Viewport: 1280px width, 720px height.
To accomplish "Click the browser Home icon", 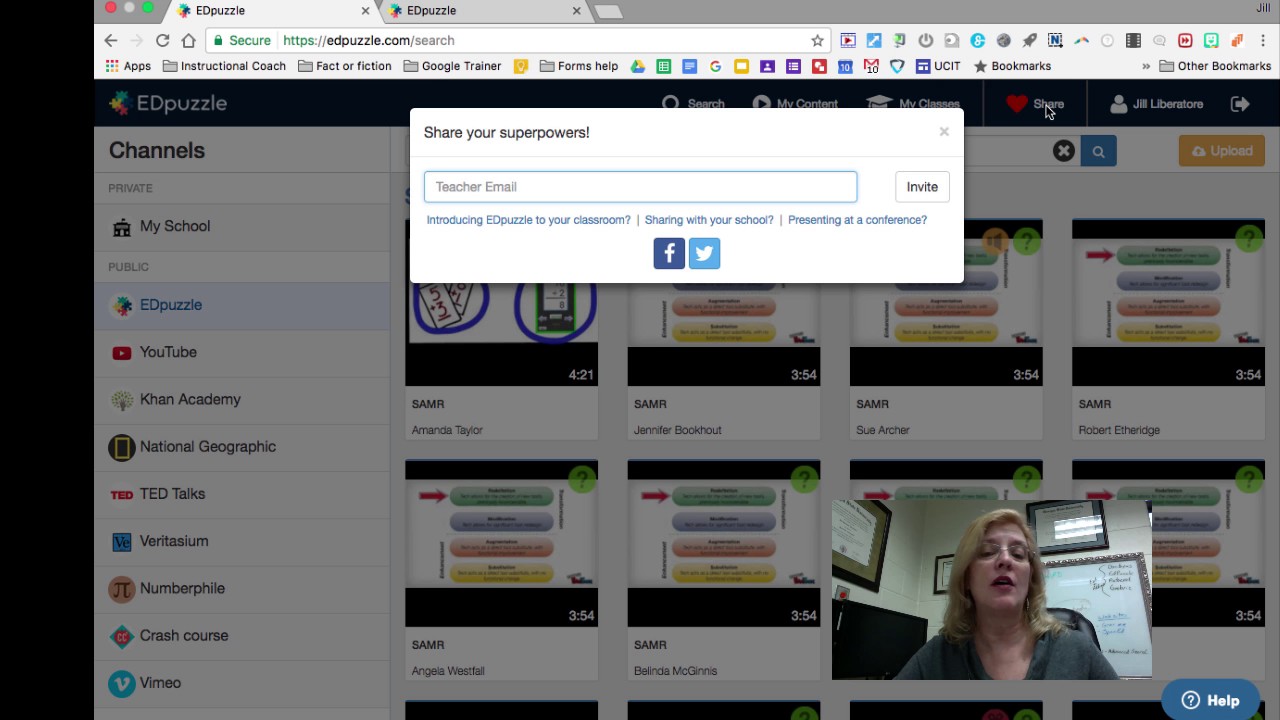I will 188,40.
